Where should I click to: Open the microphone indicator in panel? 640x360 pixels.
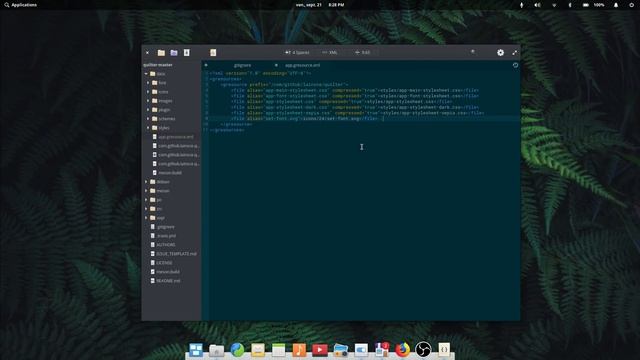coord(521,5)
